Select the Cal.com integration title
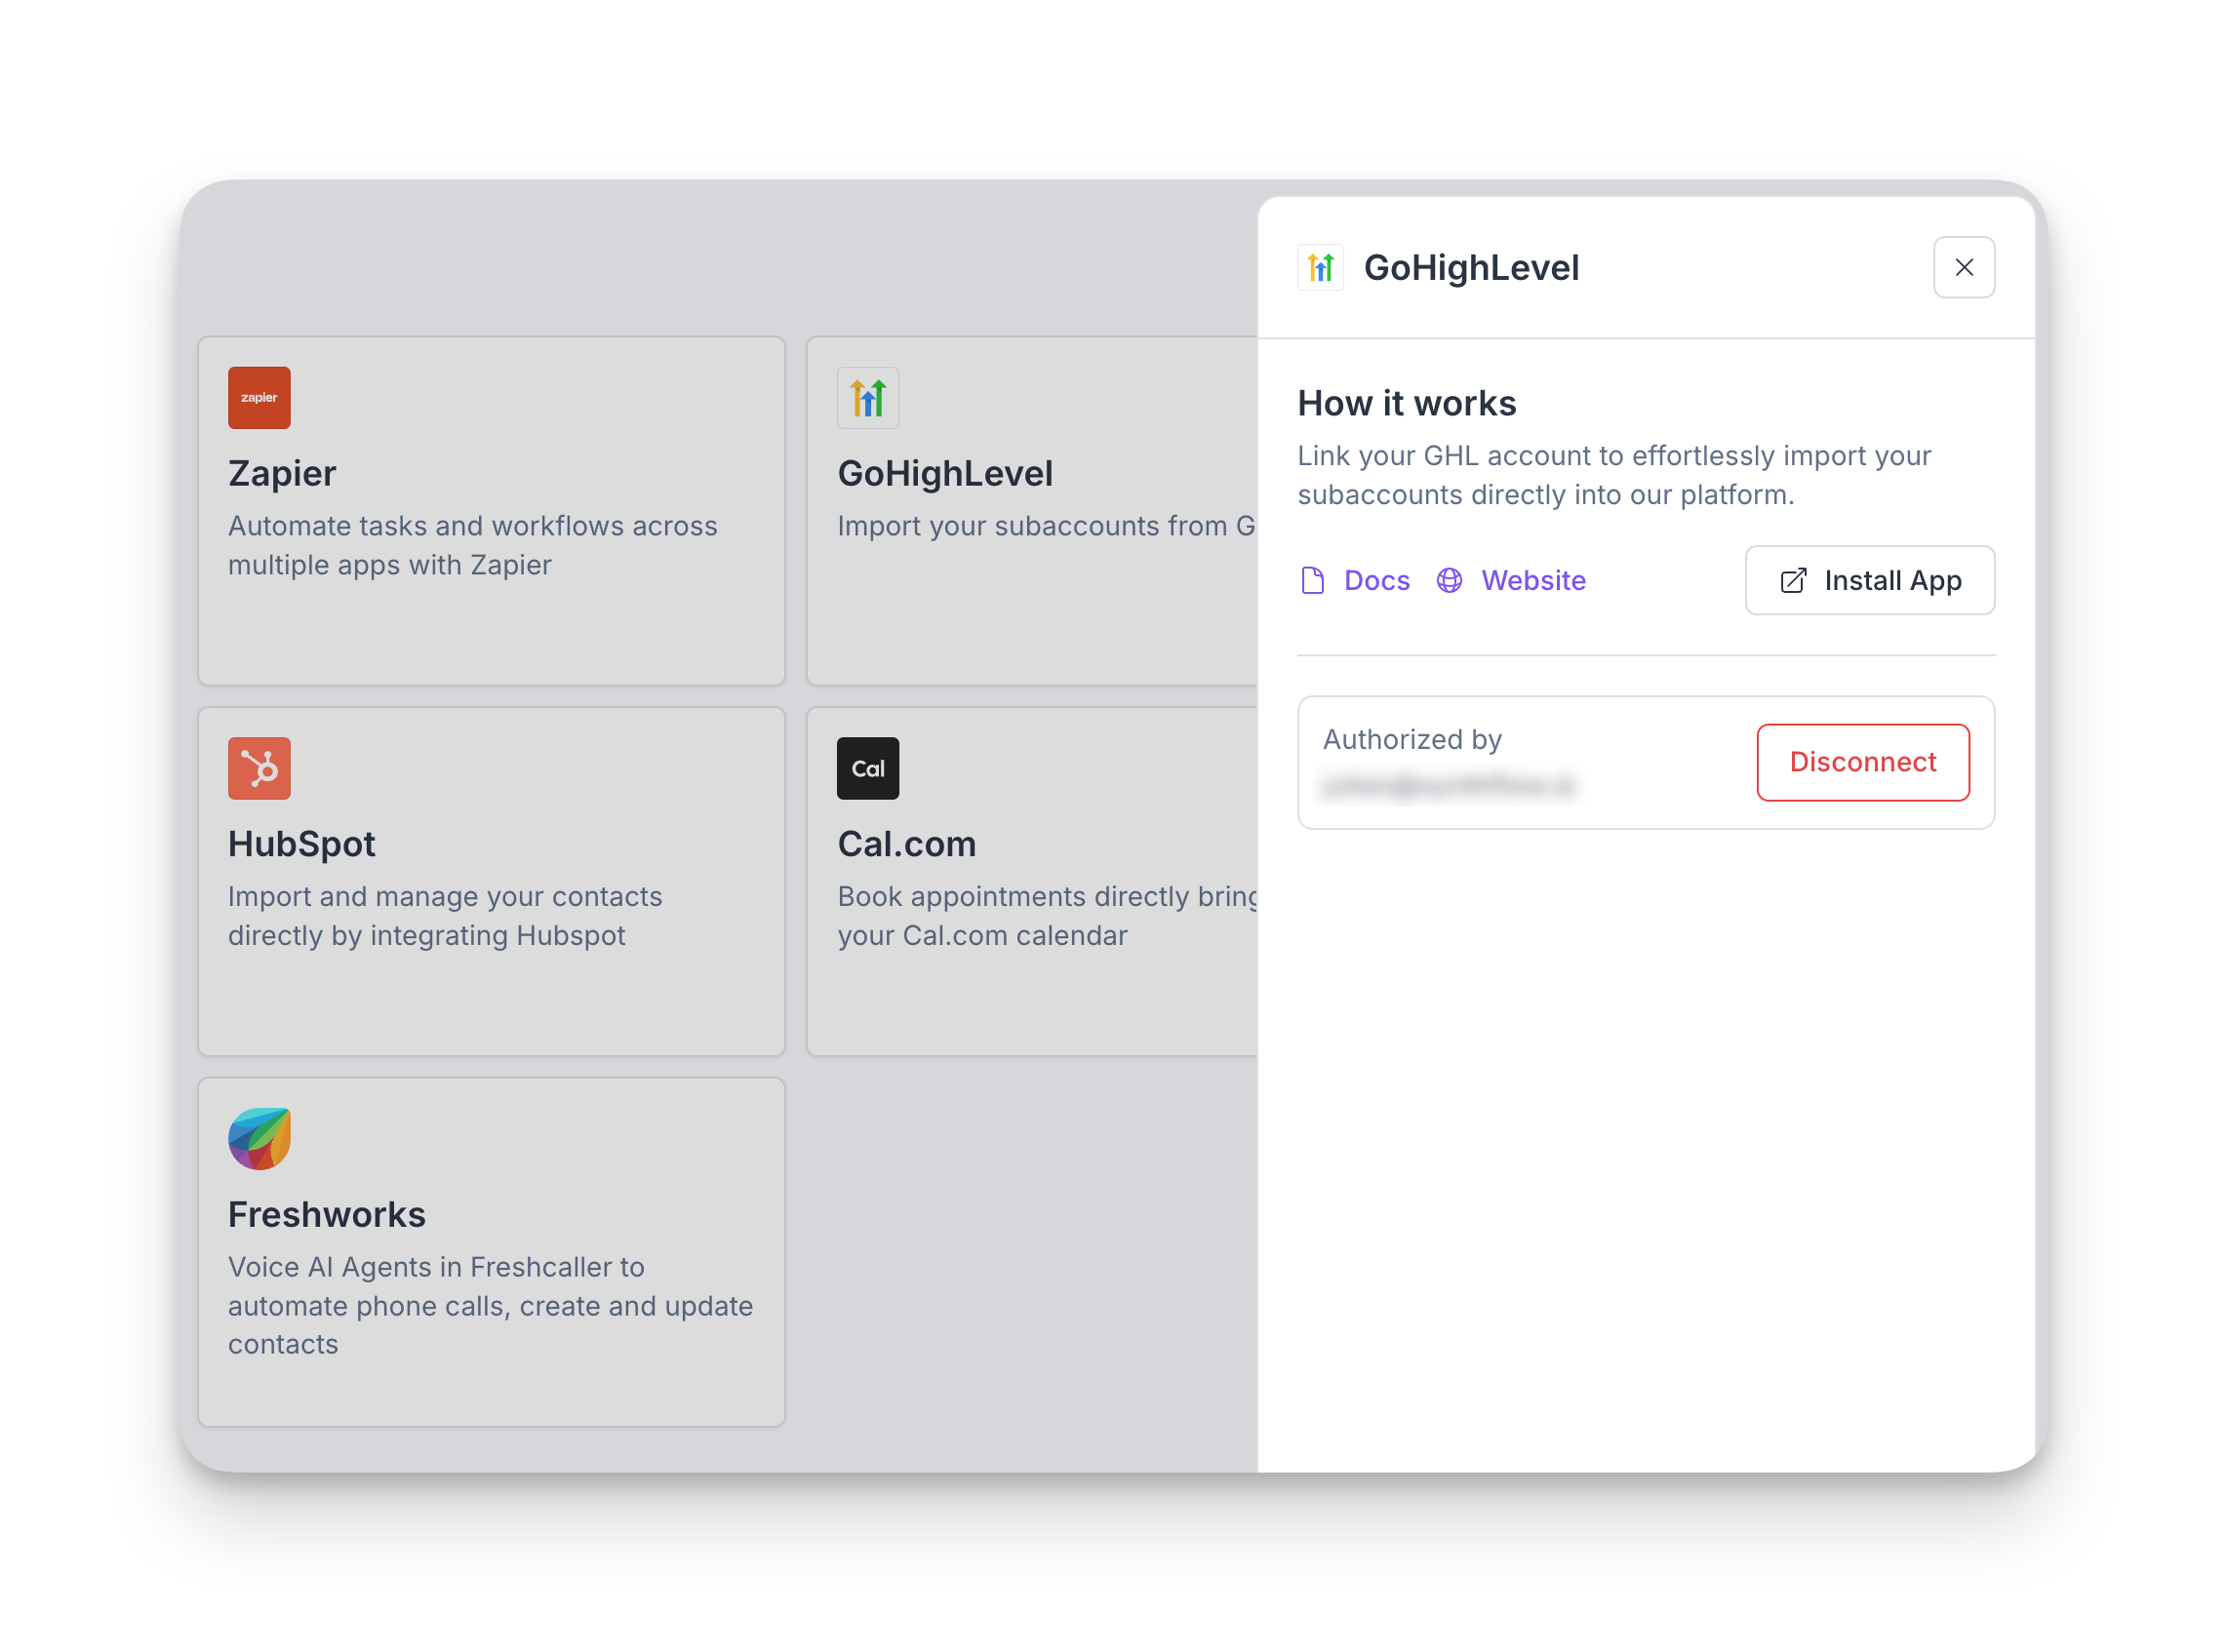 906,844
